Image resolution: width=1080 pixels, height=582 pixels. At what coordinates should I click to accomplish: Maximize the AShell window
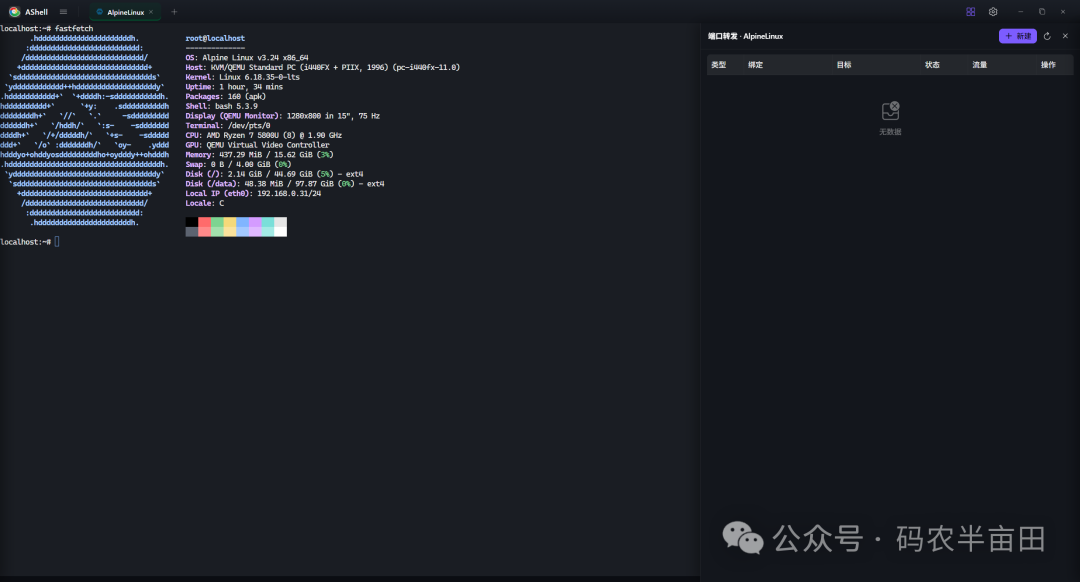pyautogui.click(x=1041, y=12)
